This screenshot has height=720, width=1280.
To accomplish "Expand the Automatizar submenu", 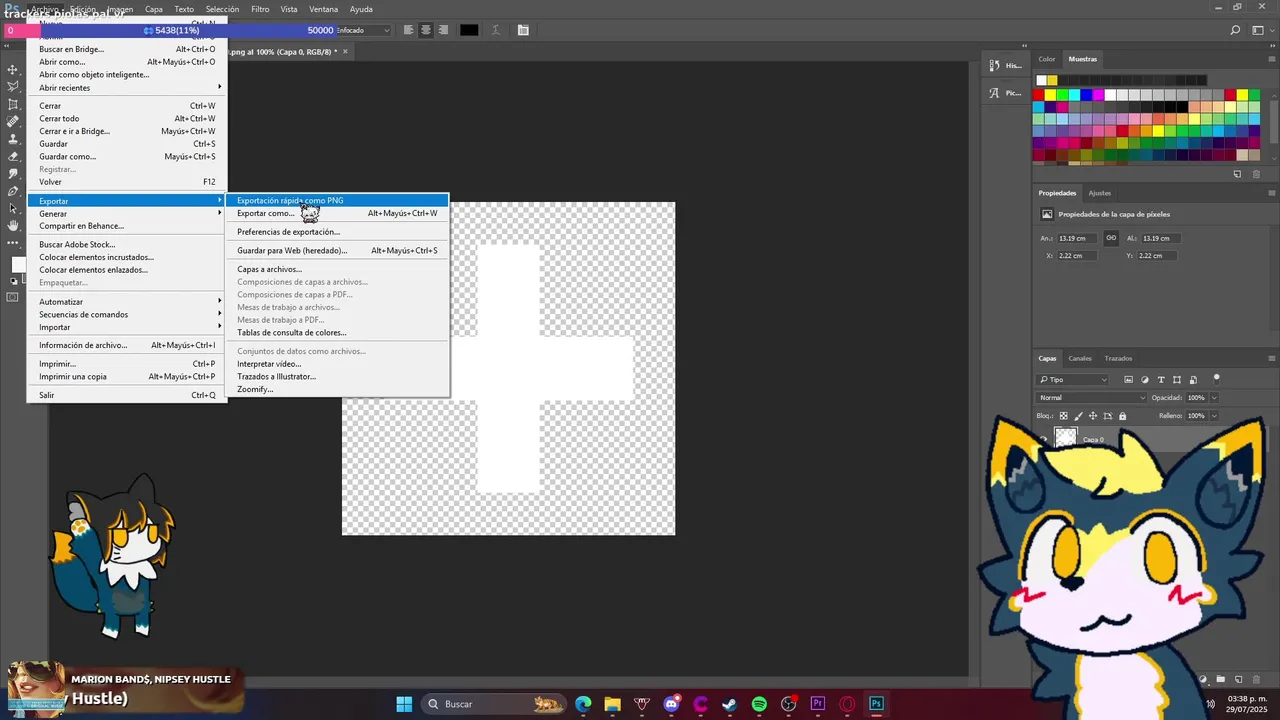I will pyautogui.click(x=128, y=301).
